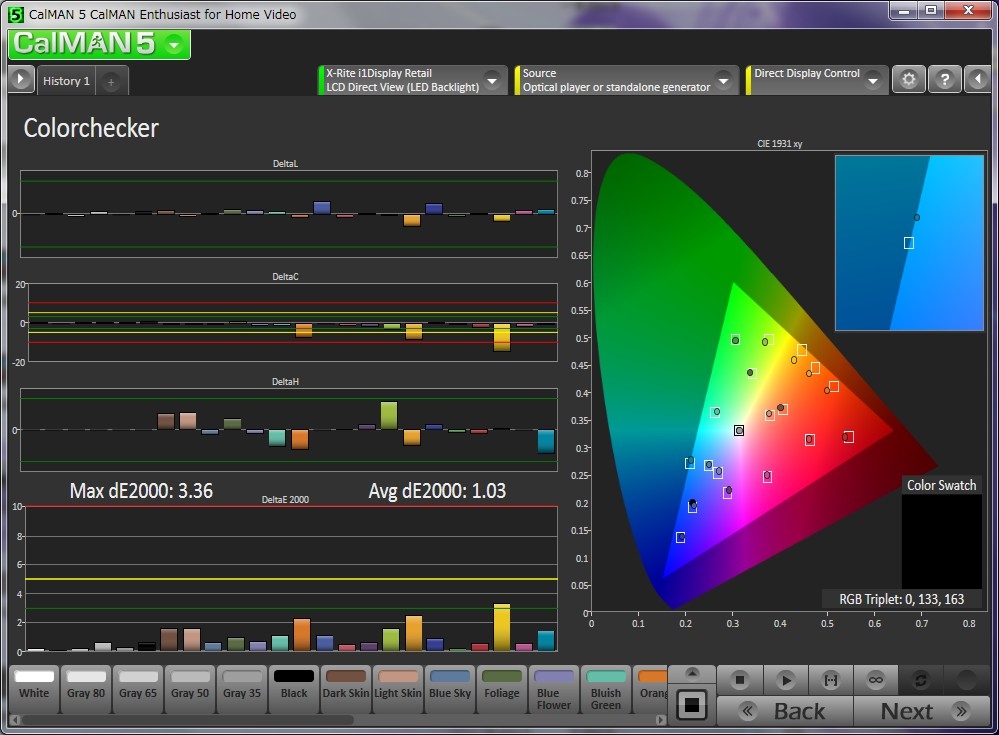Screen dimensions: 999x735
Task: Click the collapse arrow at far right of toolbar
Action: click(x=977, y=80)
